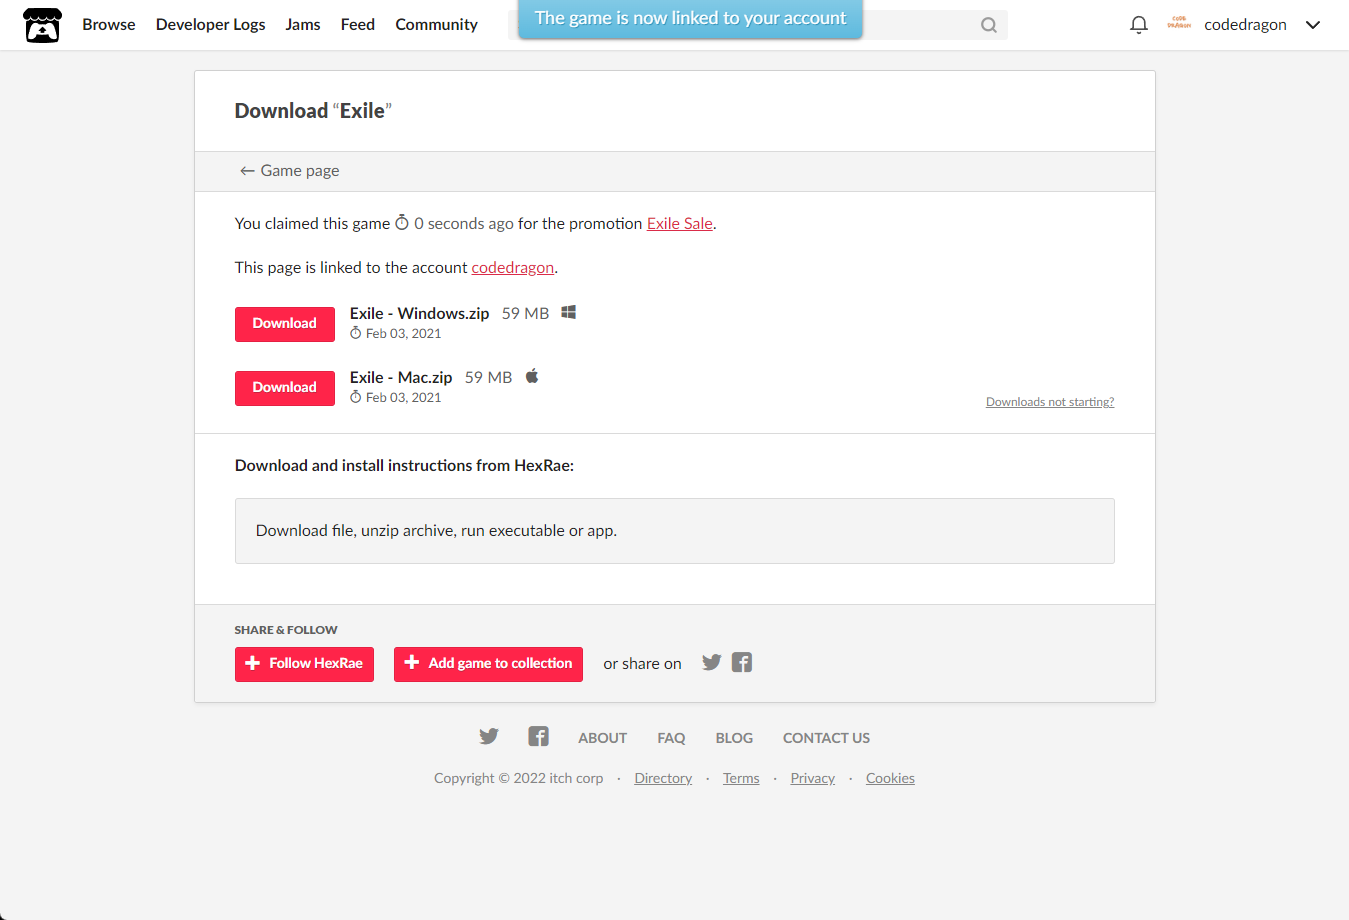The image size is (1349, 920).
Task: Open the Terms link
Action: 741,778
